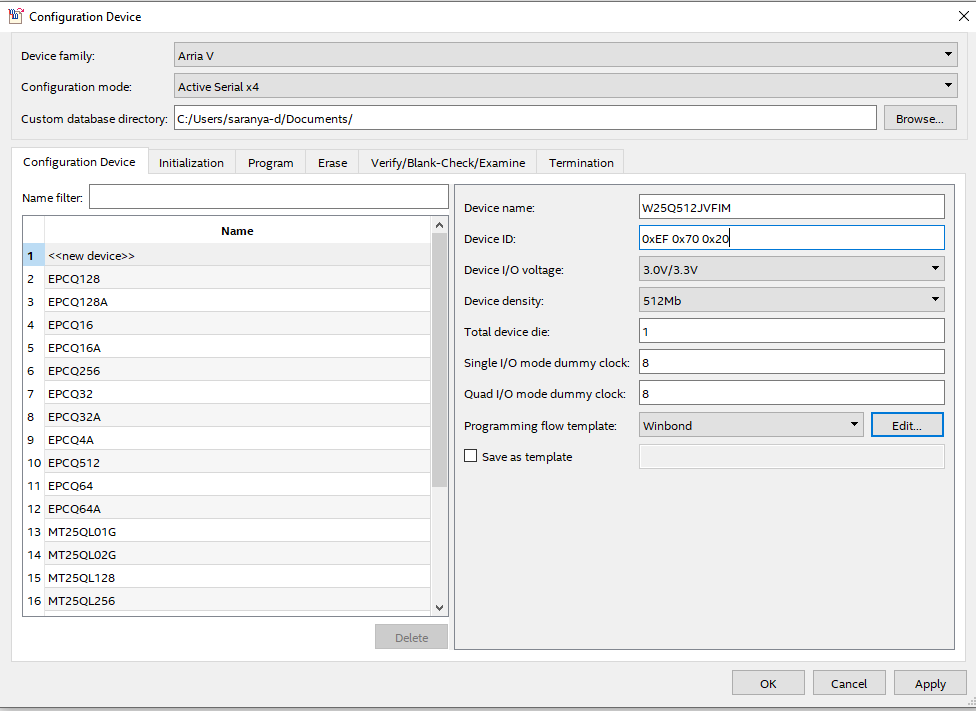The height and width of the screenshot is (711, 976).
Task: Open the Termination tab
Action: pyautogui.click(x=581, y=162)
